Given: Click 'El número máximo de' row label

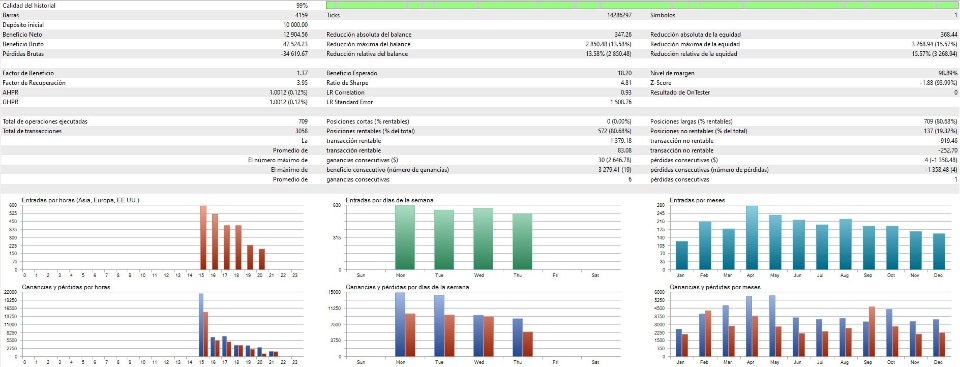Looking at the screenshot, I should [277, 160].
